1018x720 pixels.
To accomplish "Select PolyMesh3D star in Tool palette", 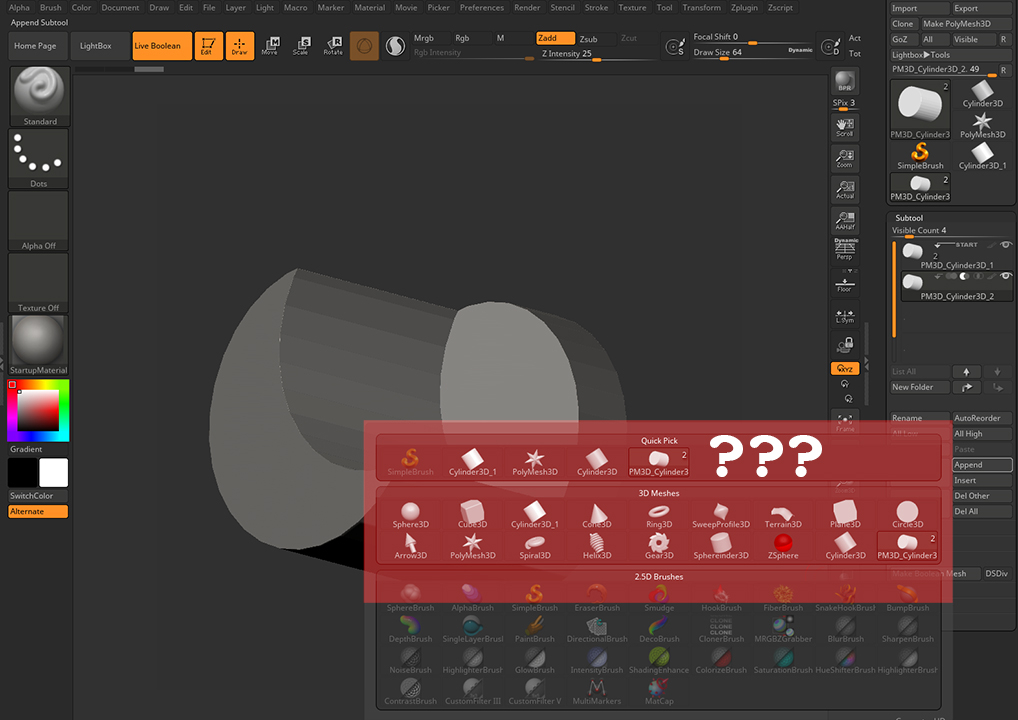I will point(982,125).
